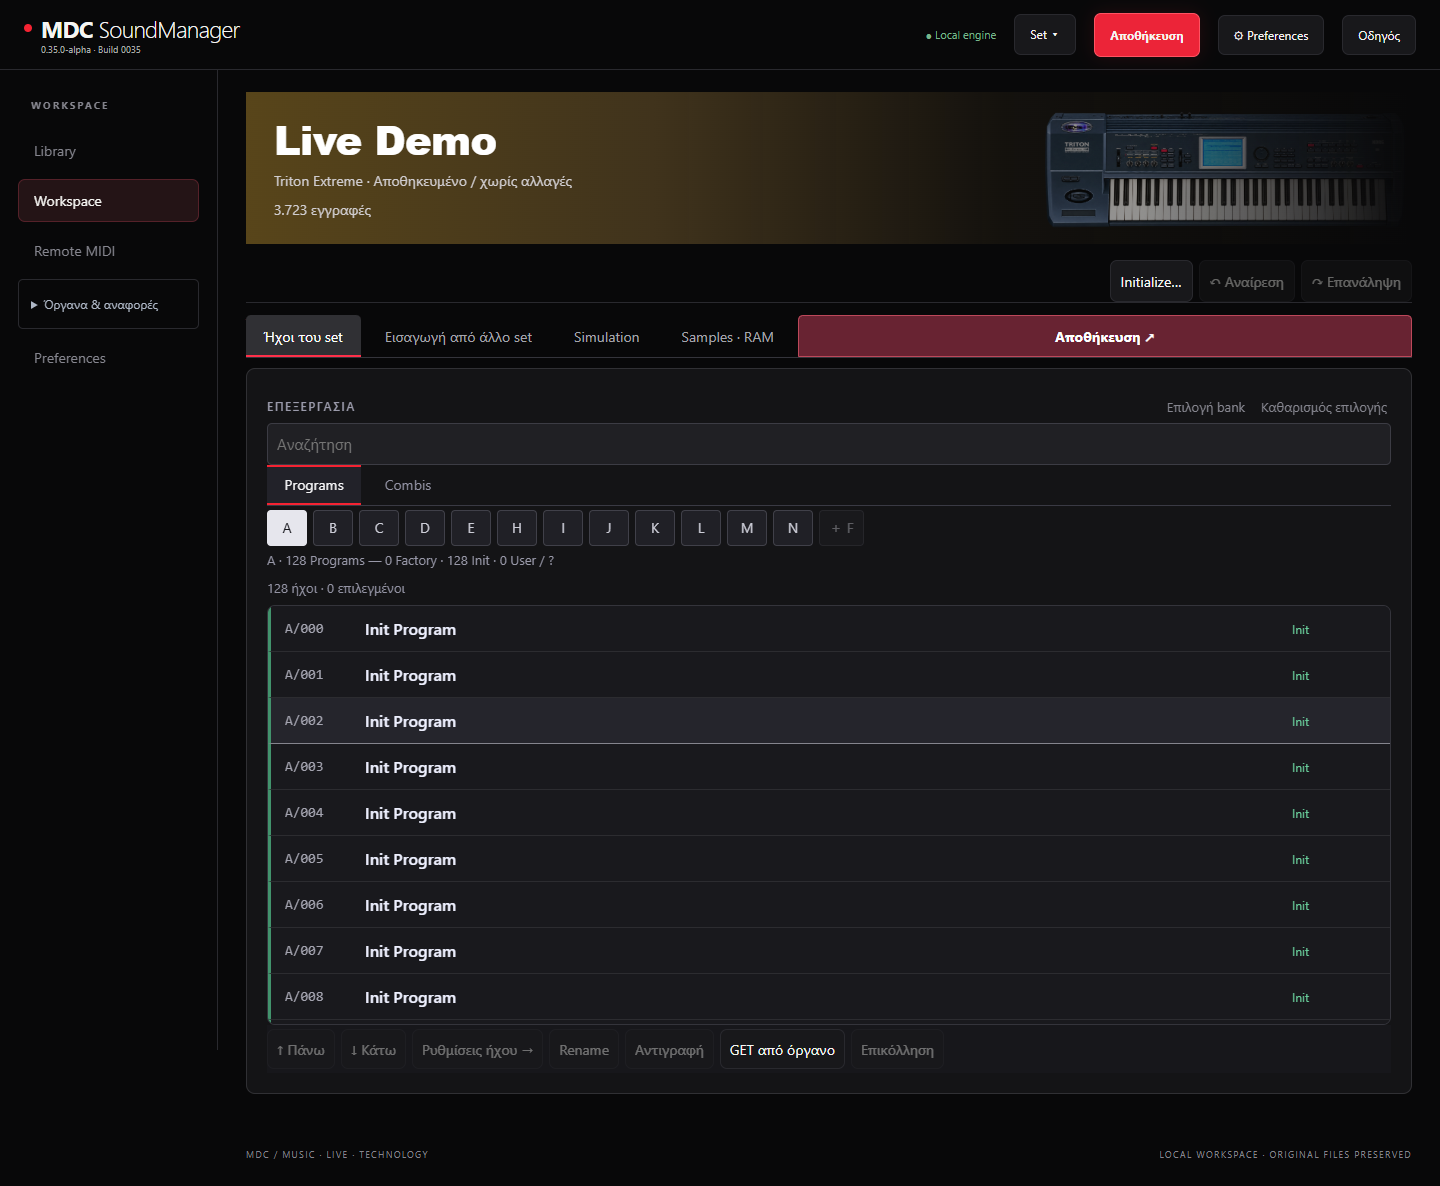The image size is (1440, 1186).
Task: Select bank A
Action: tap(287, 528)
